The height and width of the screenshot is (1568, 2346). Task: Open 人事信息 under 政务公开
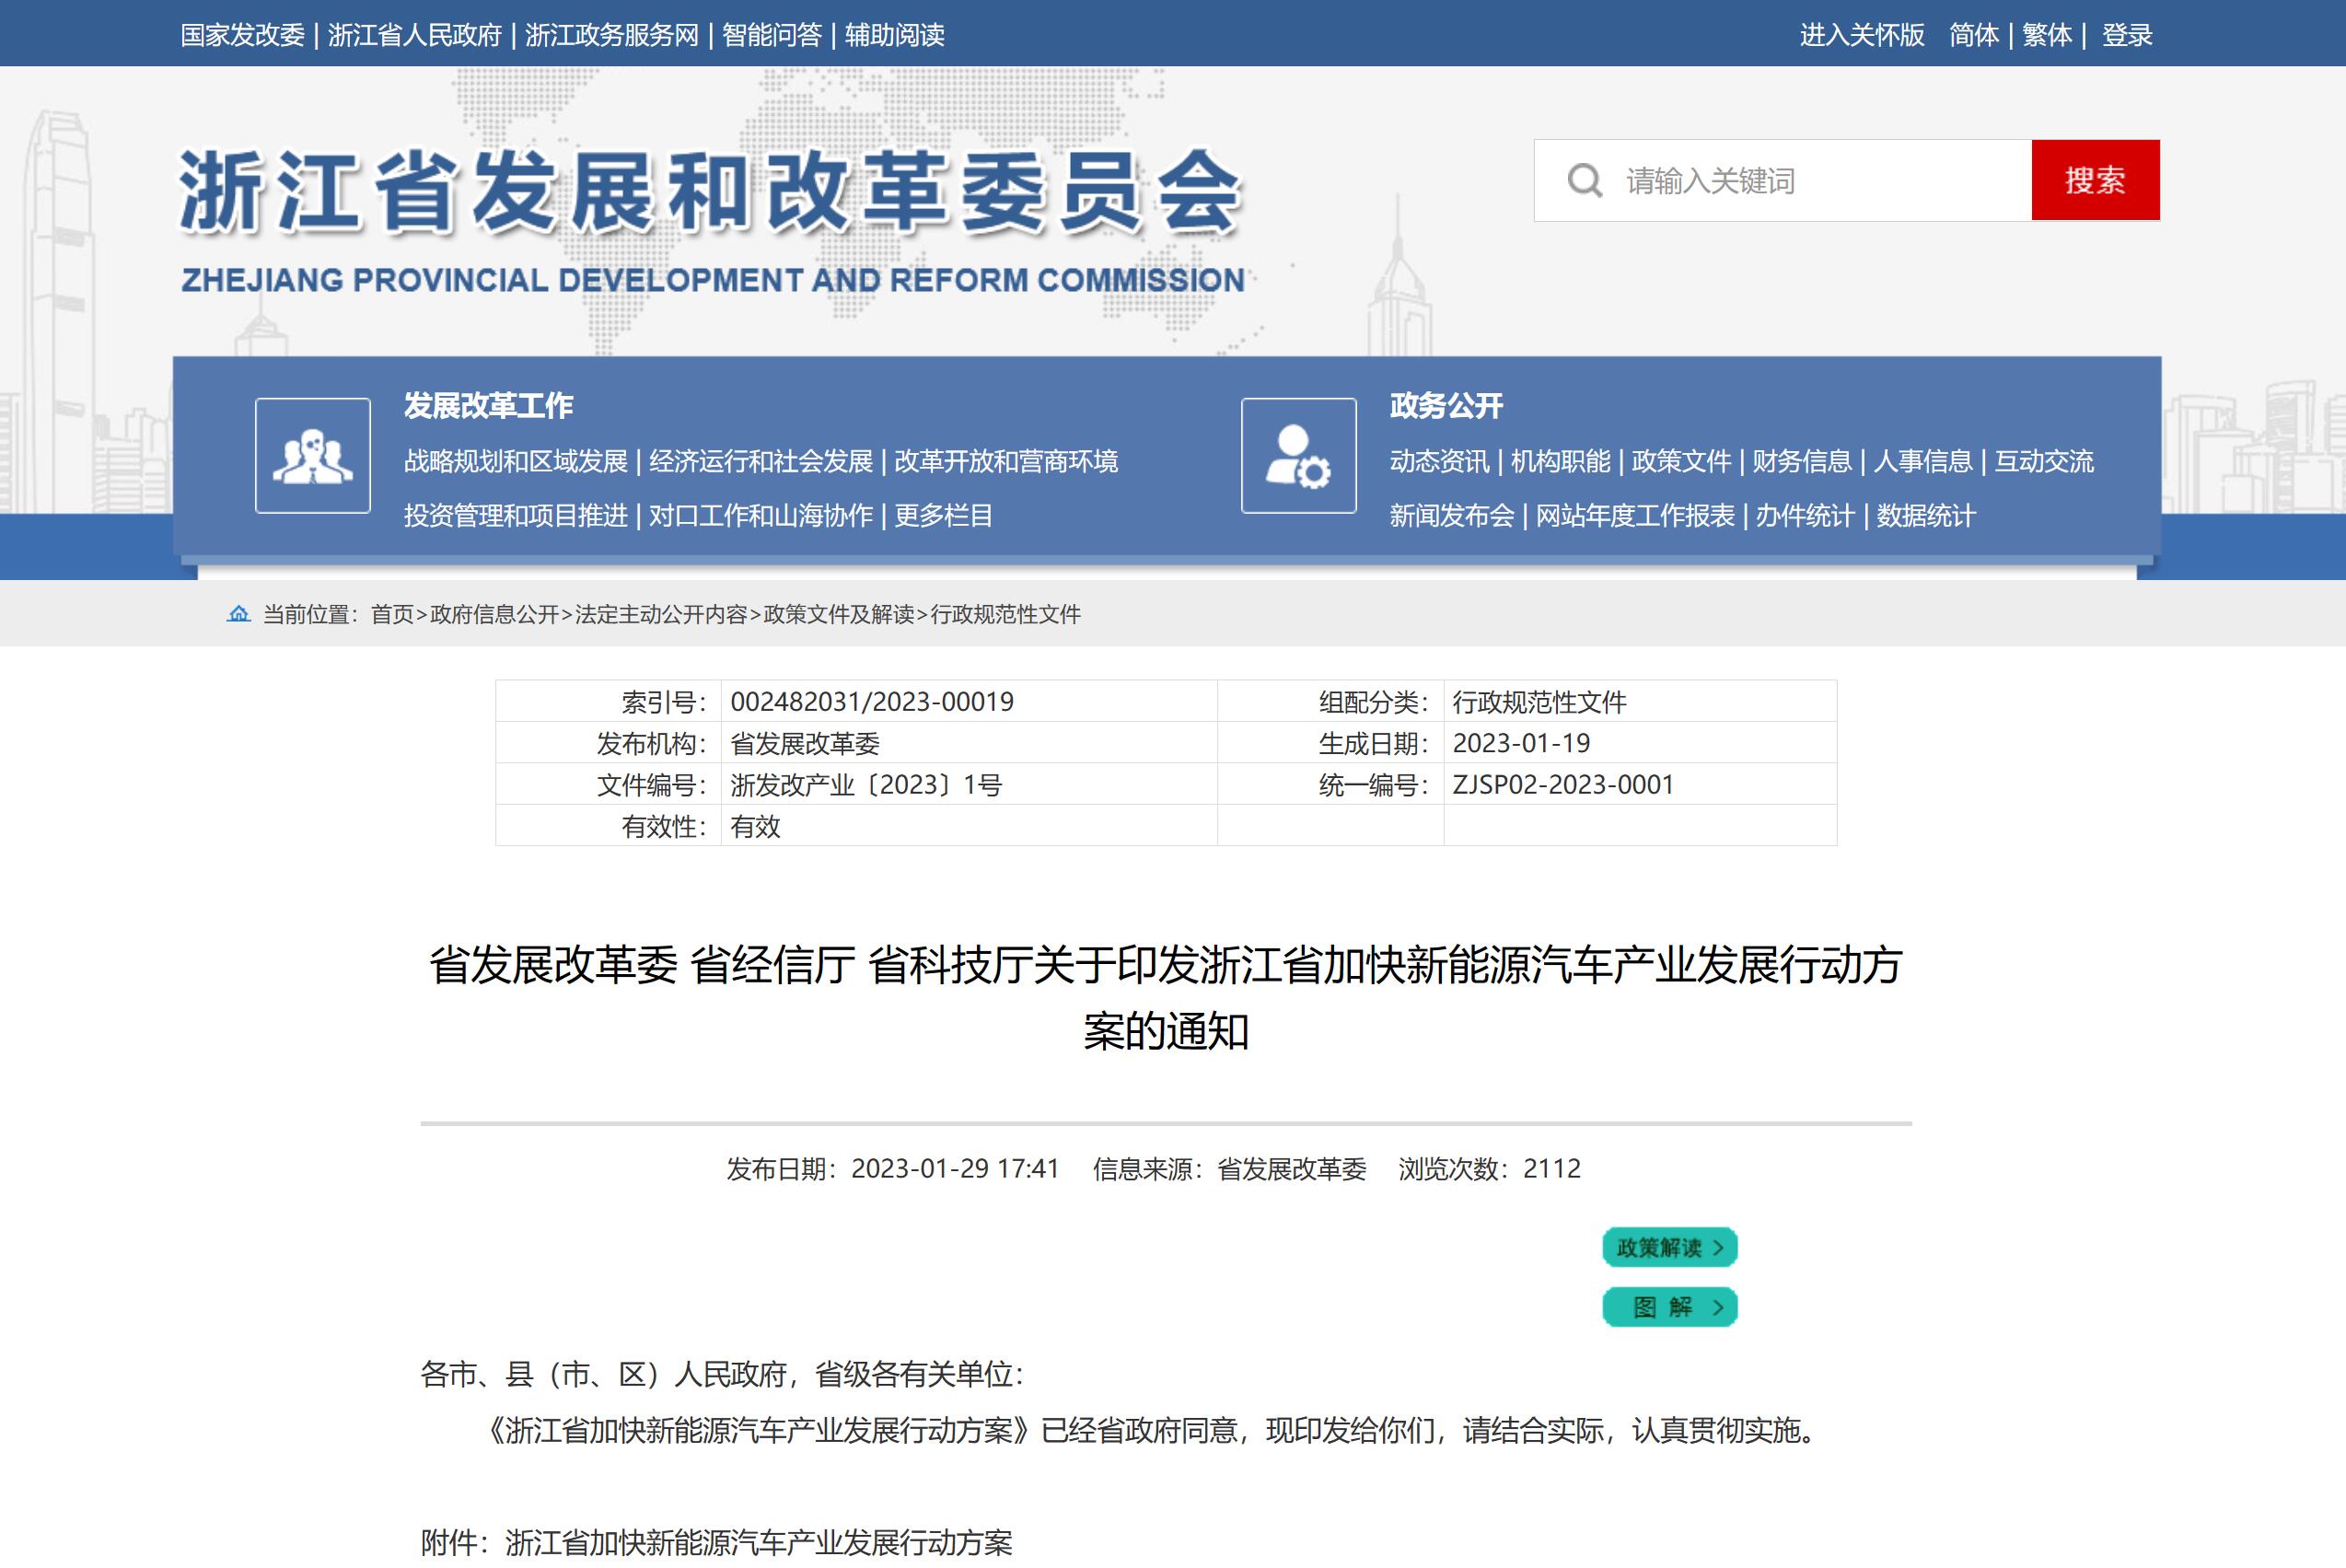coord(1923,461)
